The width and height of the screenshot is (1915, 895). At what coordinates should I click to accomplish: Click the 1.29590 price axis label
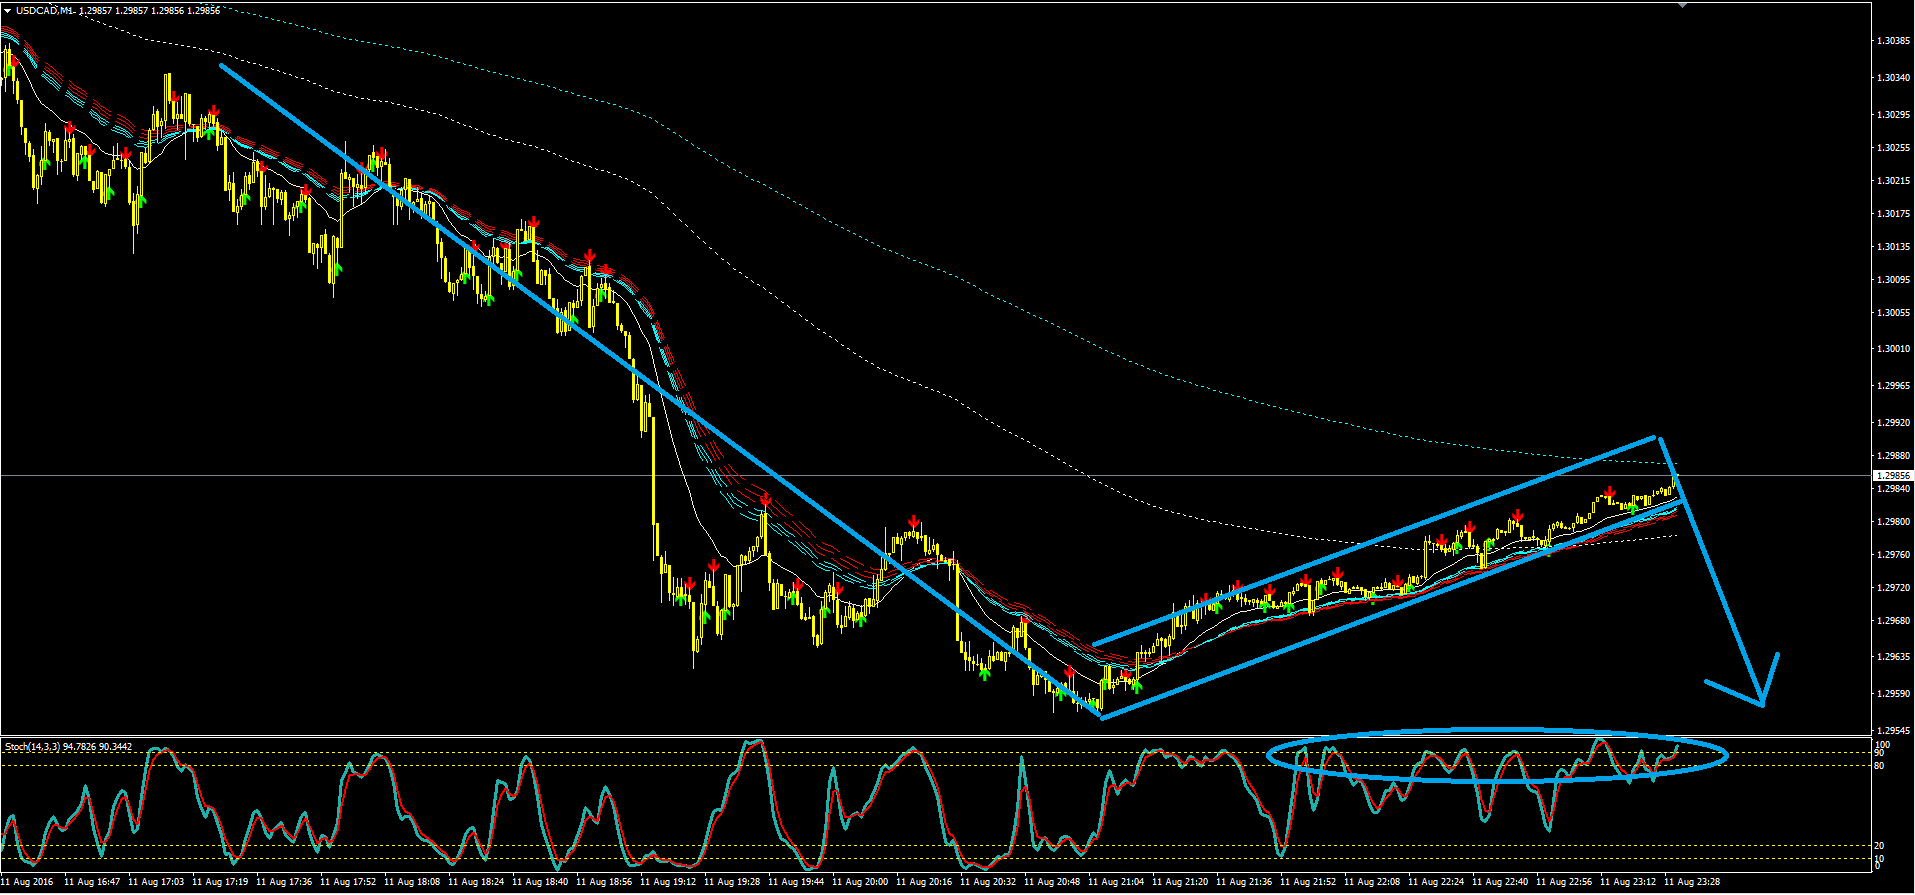click(x=1894, y=693)
